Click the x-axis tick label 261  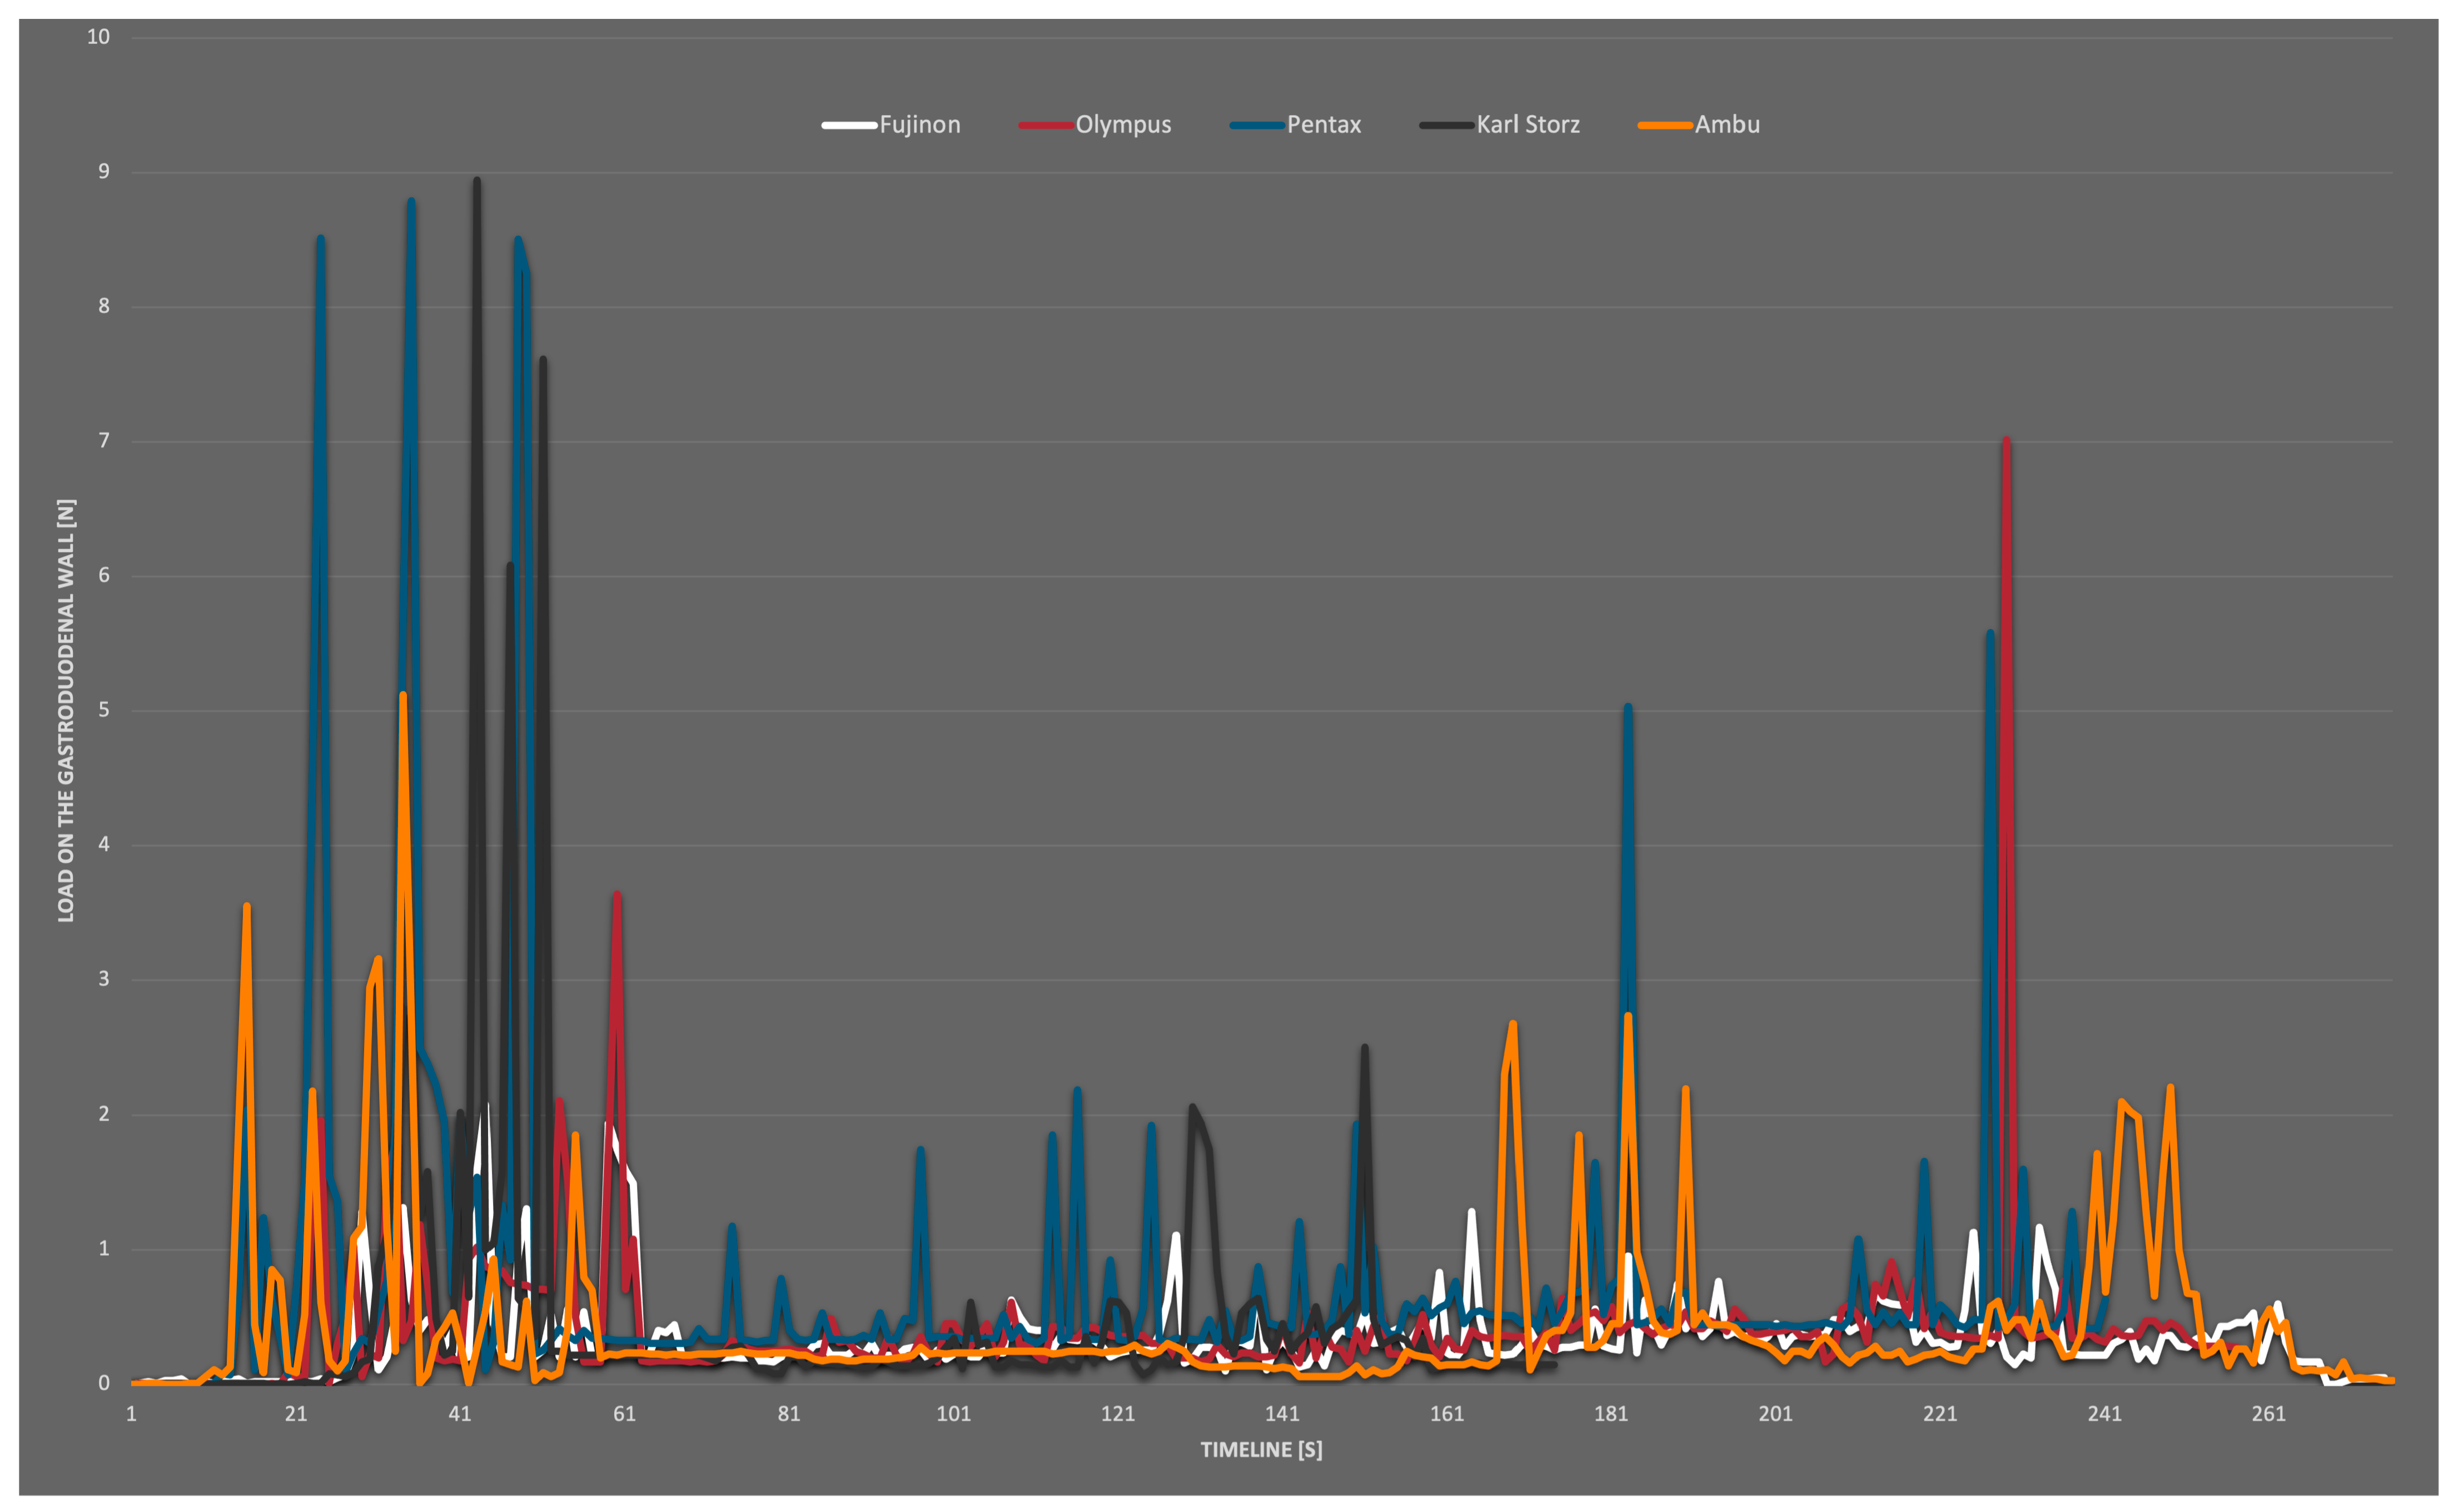click(2268, 1413)
